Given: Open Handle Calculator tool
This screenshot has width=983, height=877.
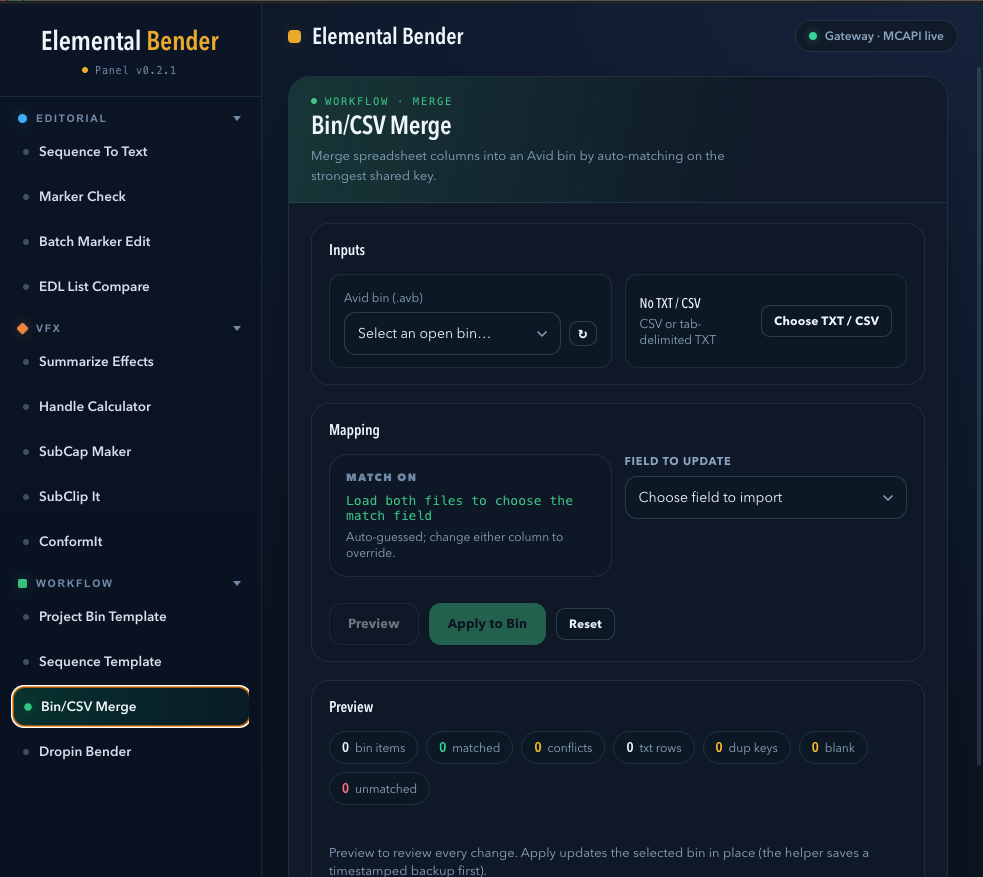Looking at the screenshot, I should pyautogui.click(x=95, y=407).
